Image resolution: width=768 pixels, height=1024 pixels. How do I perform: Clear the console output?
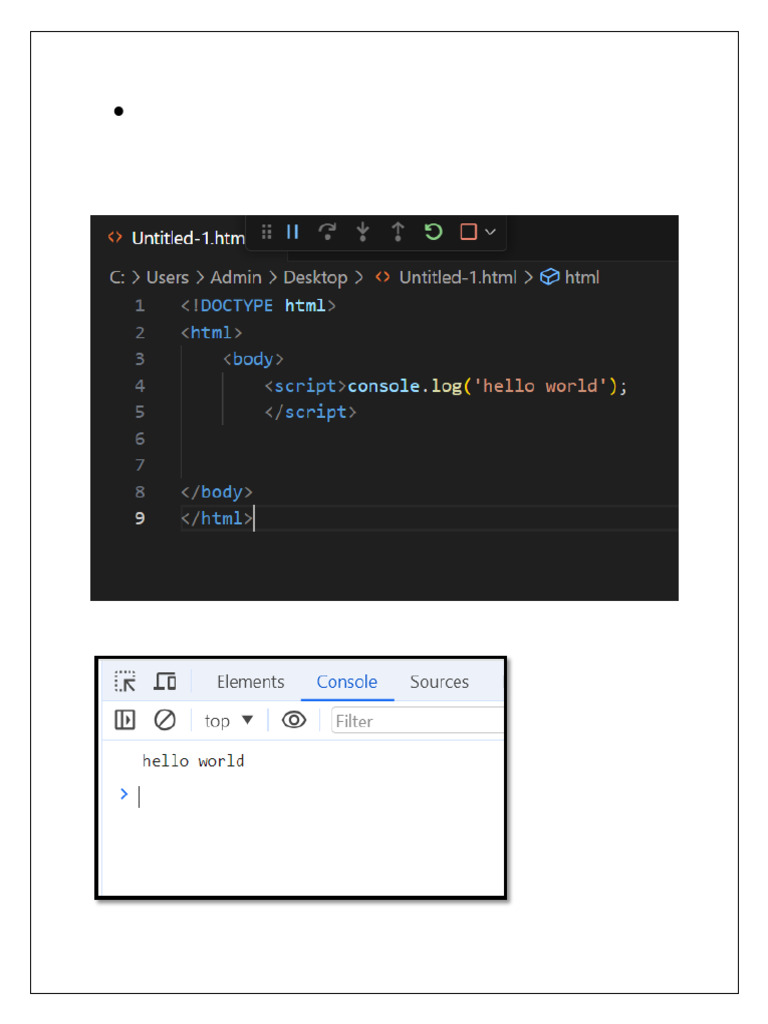tap(165, 720)
